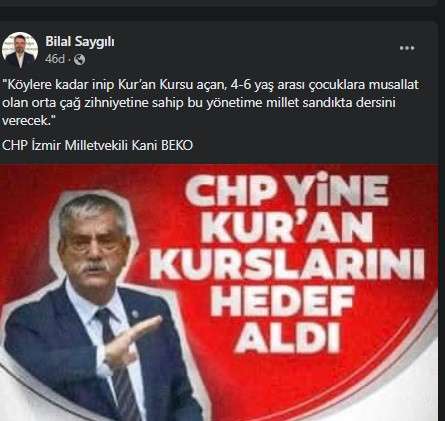Open the Bilal Saygılı profile name link
Viewport: 445px width, 421px height.
click(80, 42)
